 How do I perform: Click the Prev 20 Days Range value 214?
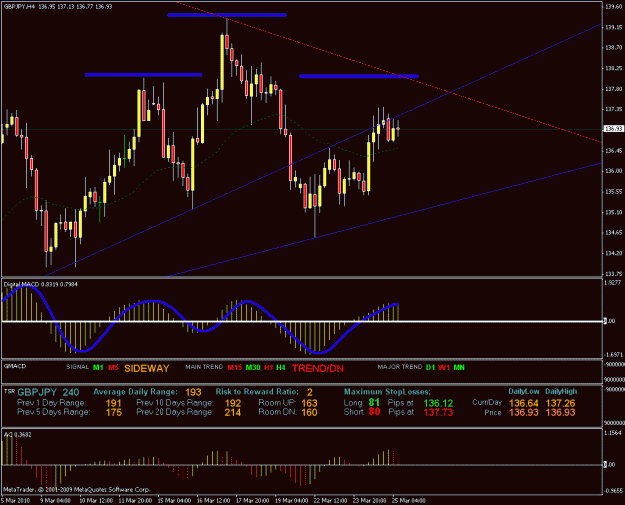(x=233, y=412)
